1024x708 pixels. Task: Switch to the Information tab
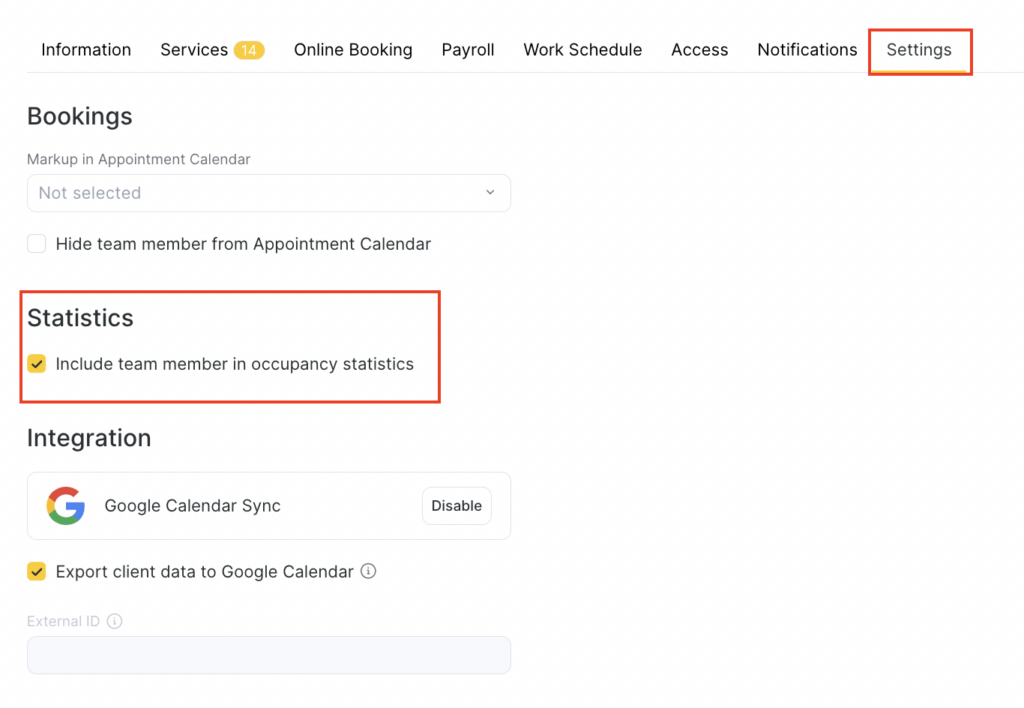click(86, 50)
